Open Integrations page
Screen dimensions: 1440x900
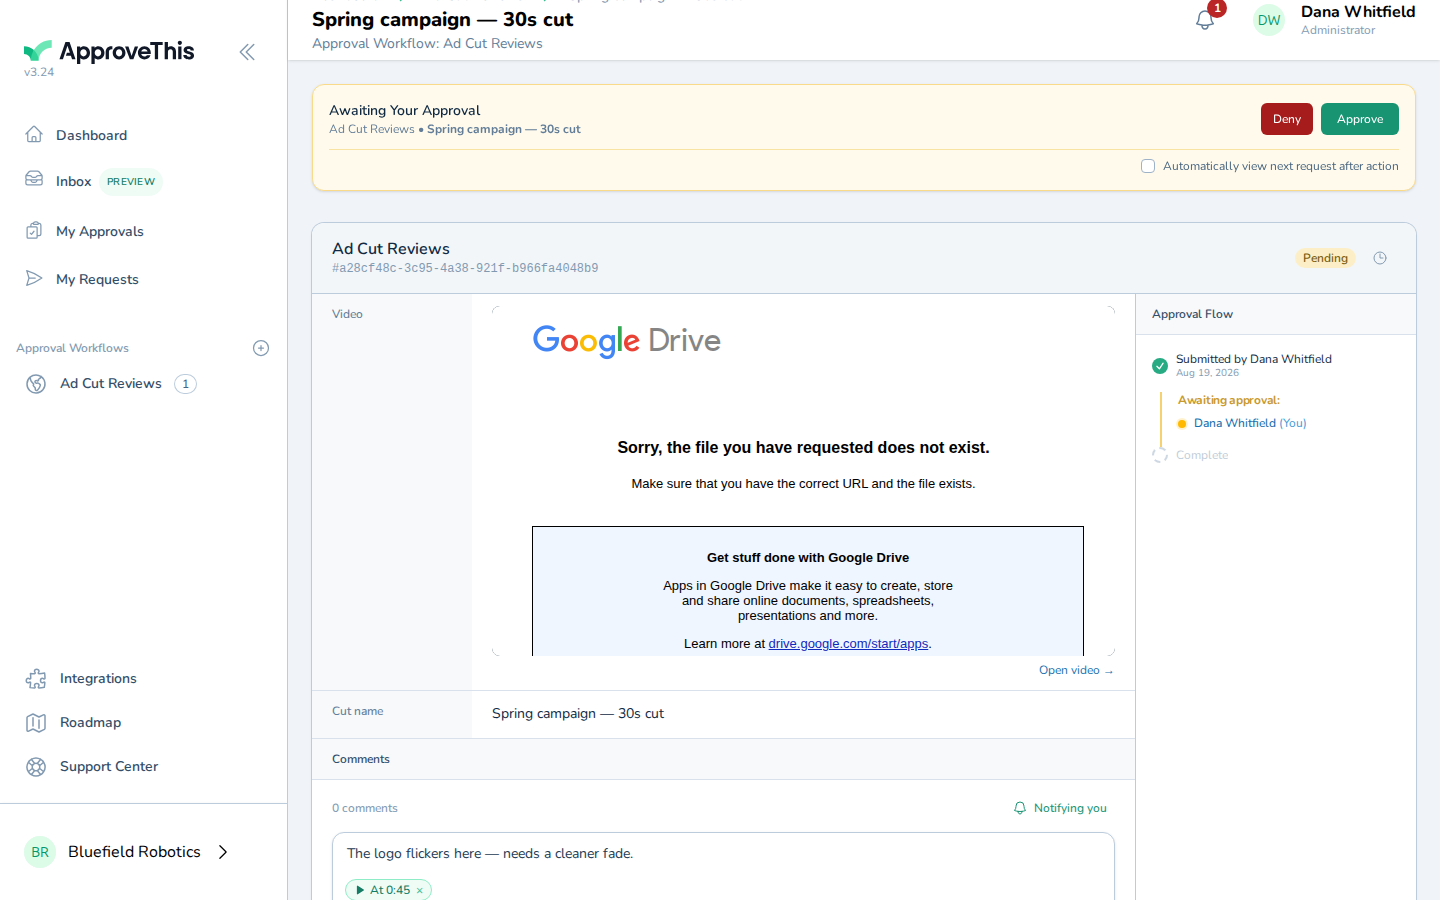click(x=98, y=678)
